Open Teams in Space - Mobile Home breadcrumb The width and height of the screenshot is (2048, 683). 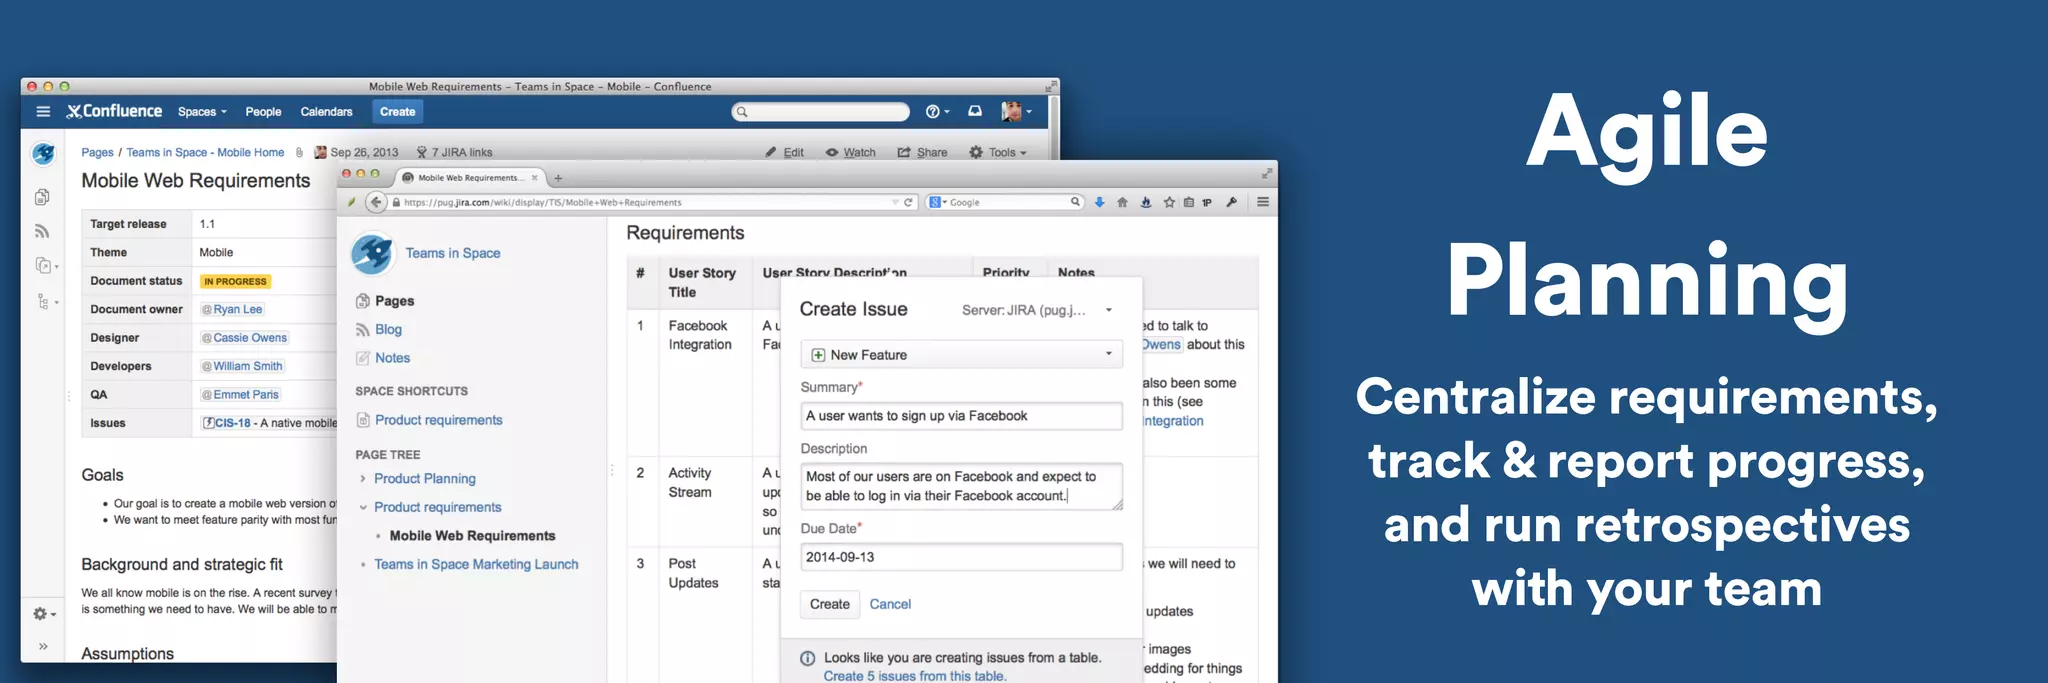coord(205,153)
